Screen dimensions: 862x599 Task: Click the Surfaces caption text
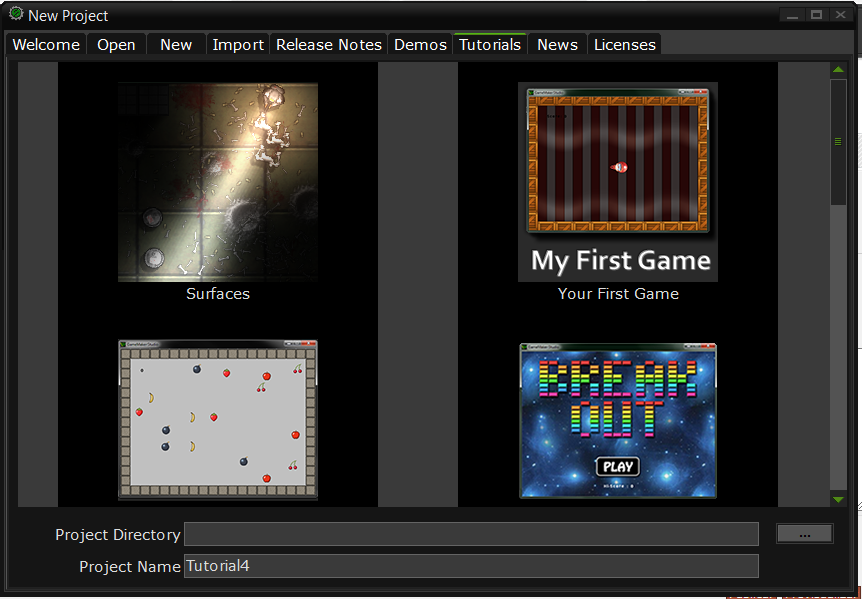point(218,293)
